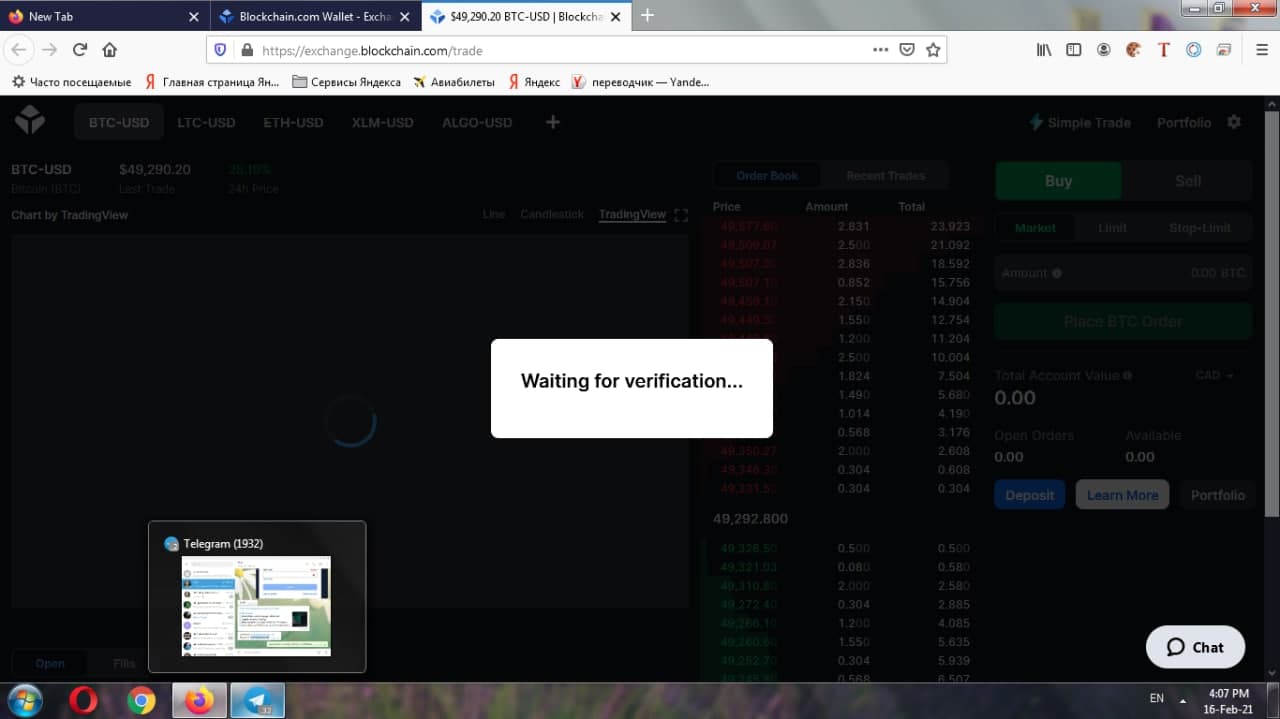Viewport: 1280px width, 719px height.
Task: Close the New Tab tab
Action: tap(194, 17)
